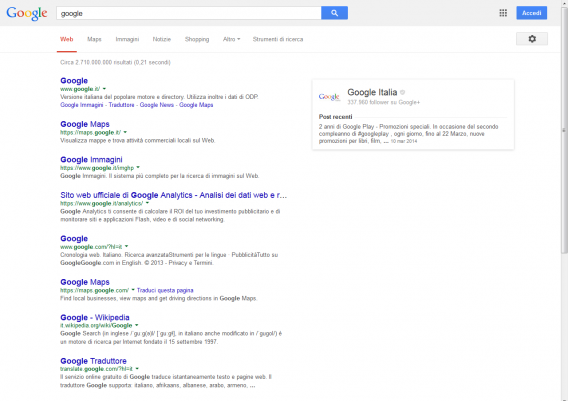Expand arrow beside google.it/imghp URL
Viewport: 568px width, 401px height.
coord(138,168)
